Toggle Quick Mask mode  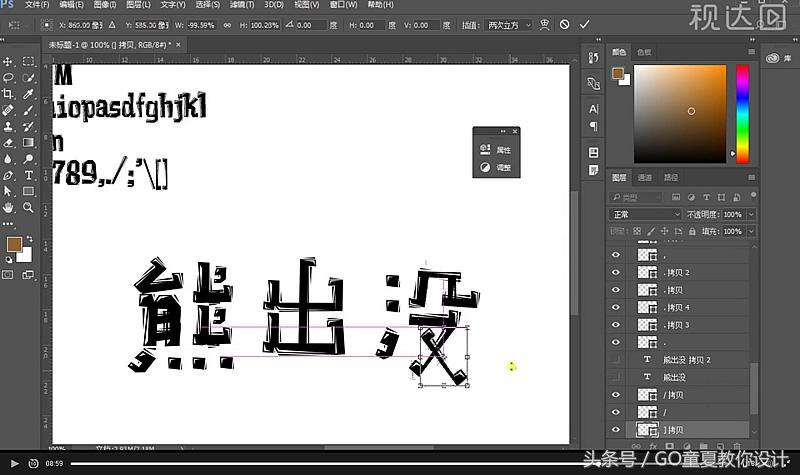[x=8, y=274]
